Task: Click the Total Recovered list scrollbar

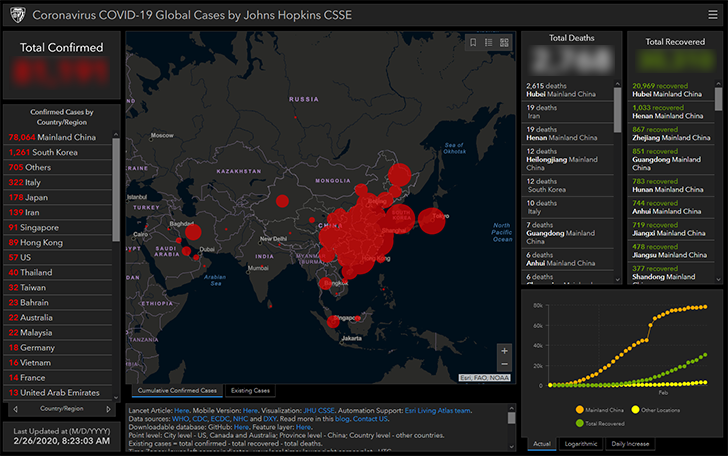Action: 718,99
